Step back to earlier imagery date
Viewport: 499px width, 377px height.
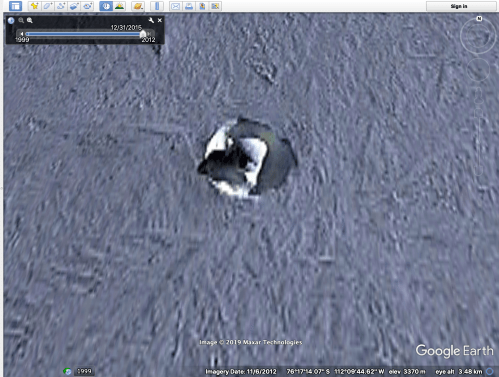[x=22, y=34]
